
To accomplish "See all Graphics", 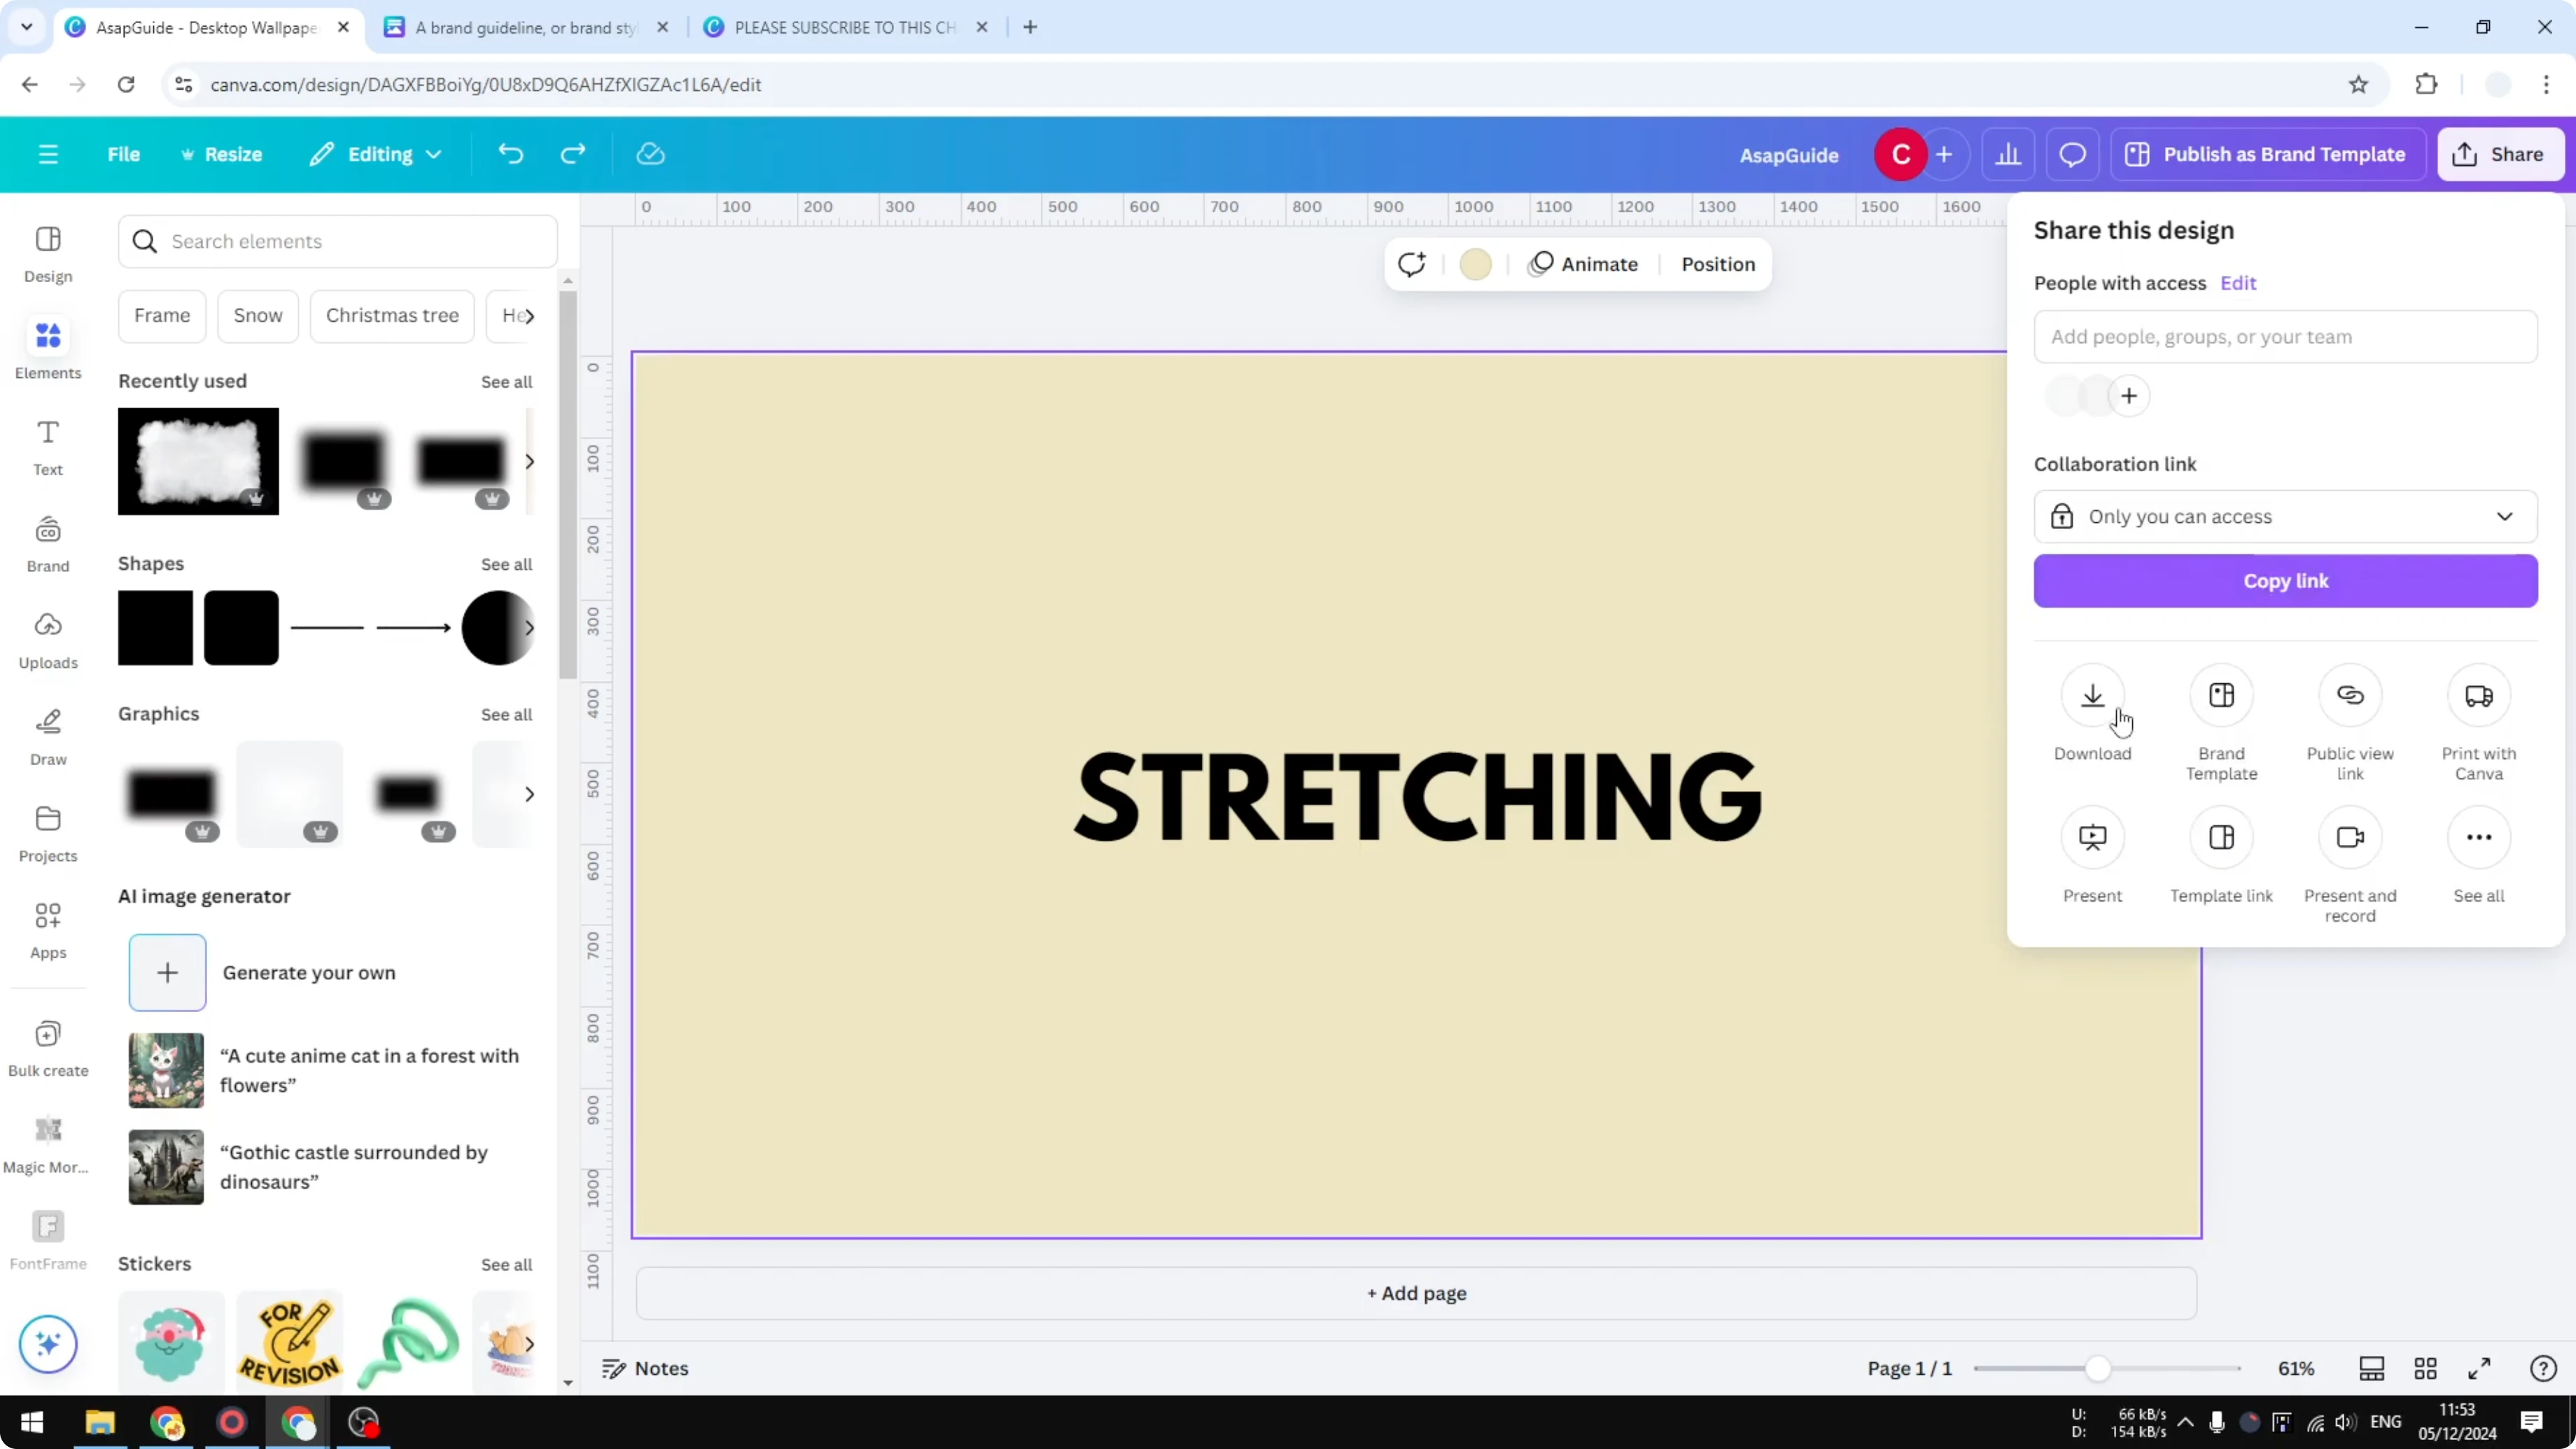I will tap(506, 714).
